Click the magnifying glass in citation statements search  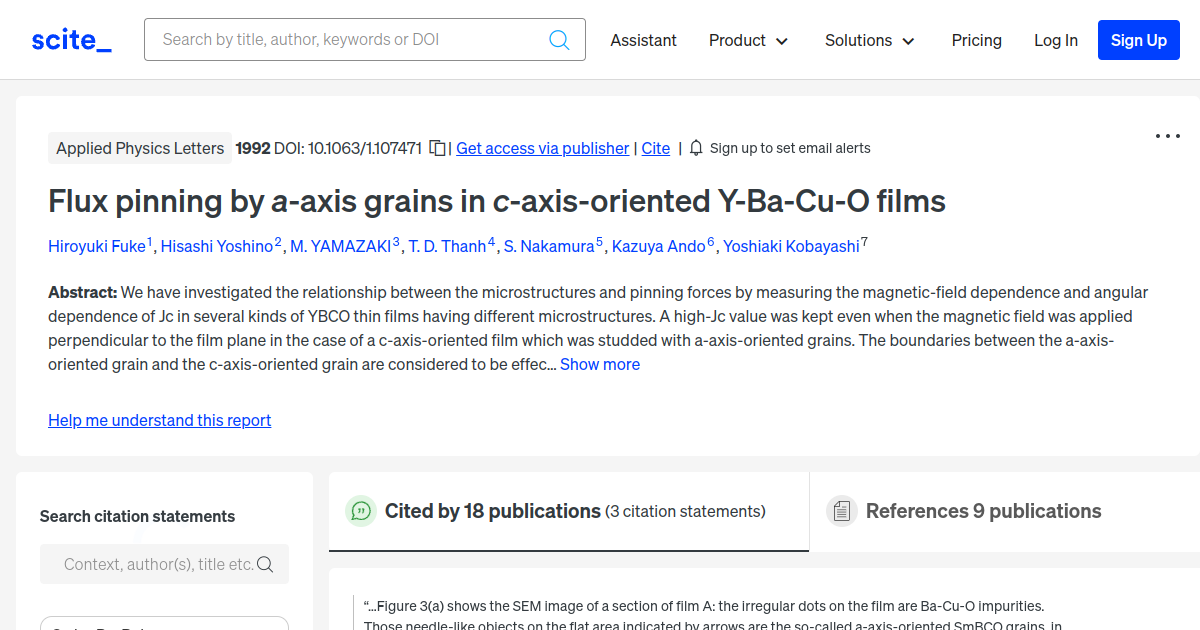(265, 564)
